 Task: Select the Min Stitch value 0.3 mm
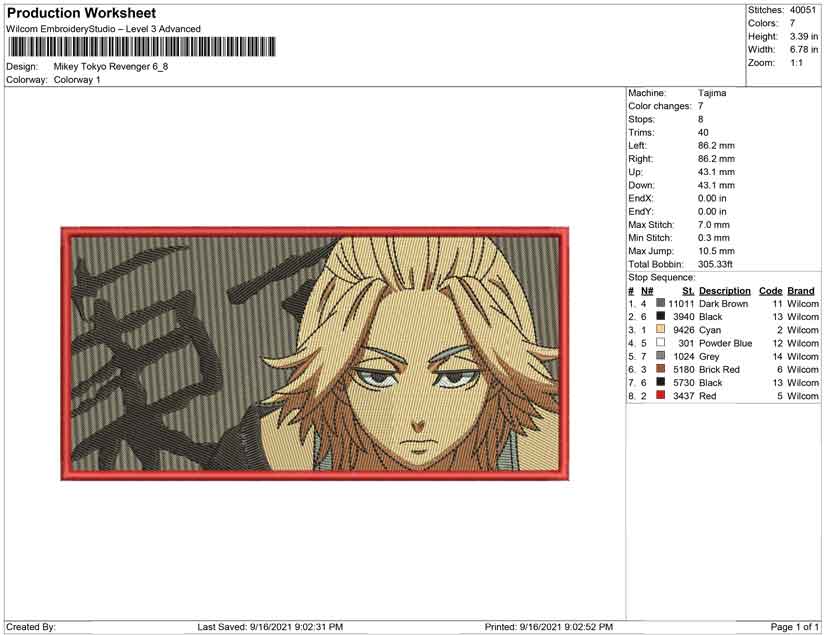click(714, 238)
